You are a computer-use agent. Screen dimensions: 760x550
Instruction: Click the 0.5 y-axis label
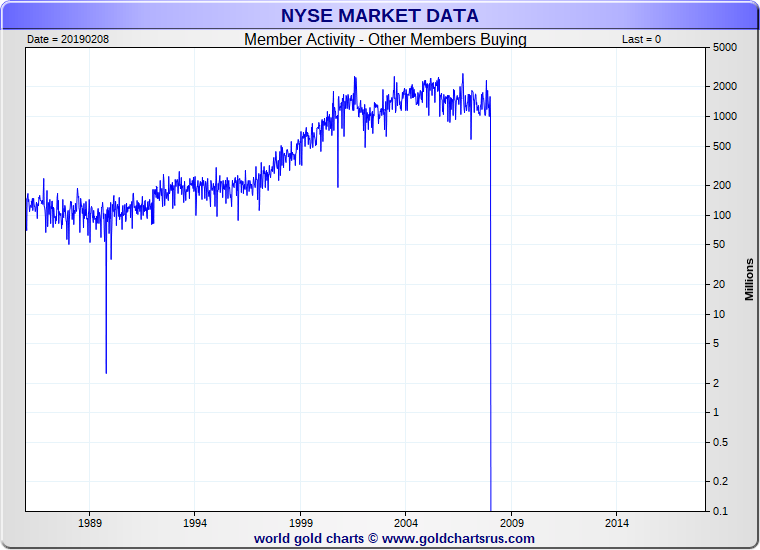pos(720,442)
